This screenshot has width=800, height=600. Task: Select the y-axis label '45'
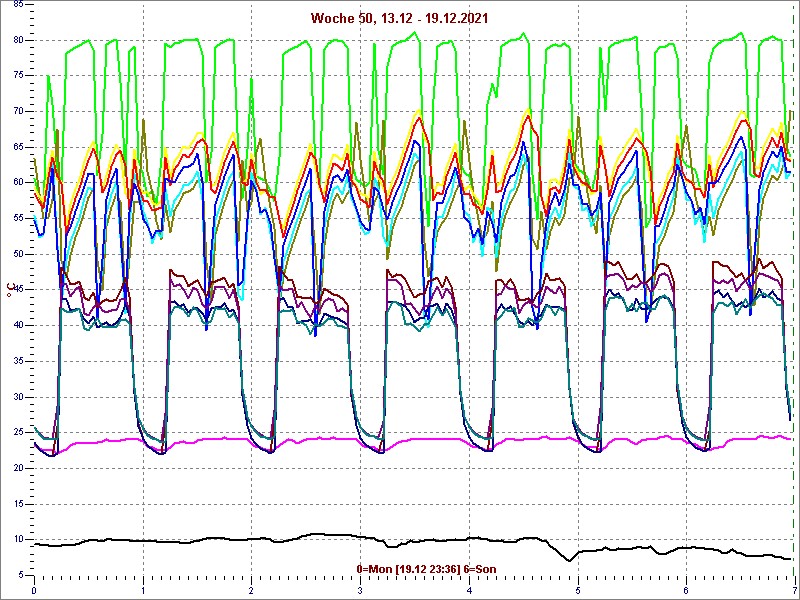point(18,290)
